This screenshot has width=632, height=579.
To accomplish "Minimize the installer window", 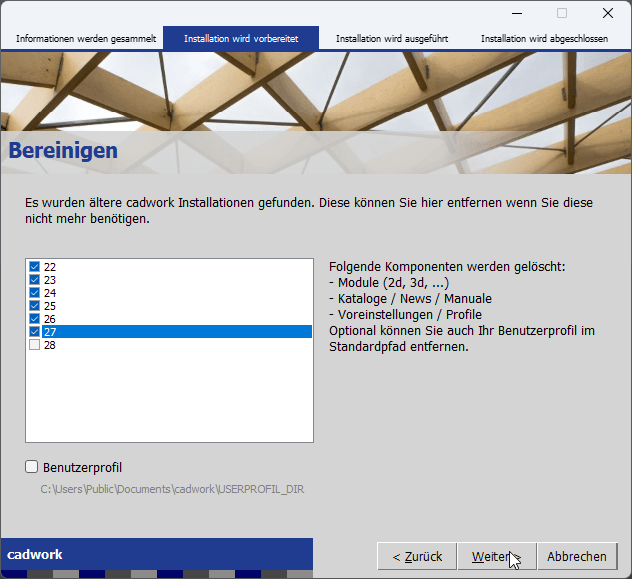I will tap(517, 13).
